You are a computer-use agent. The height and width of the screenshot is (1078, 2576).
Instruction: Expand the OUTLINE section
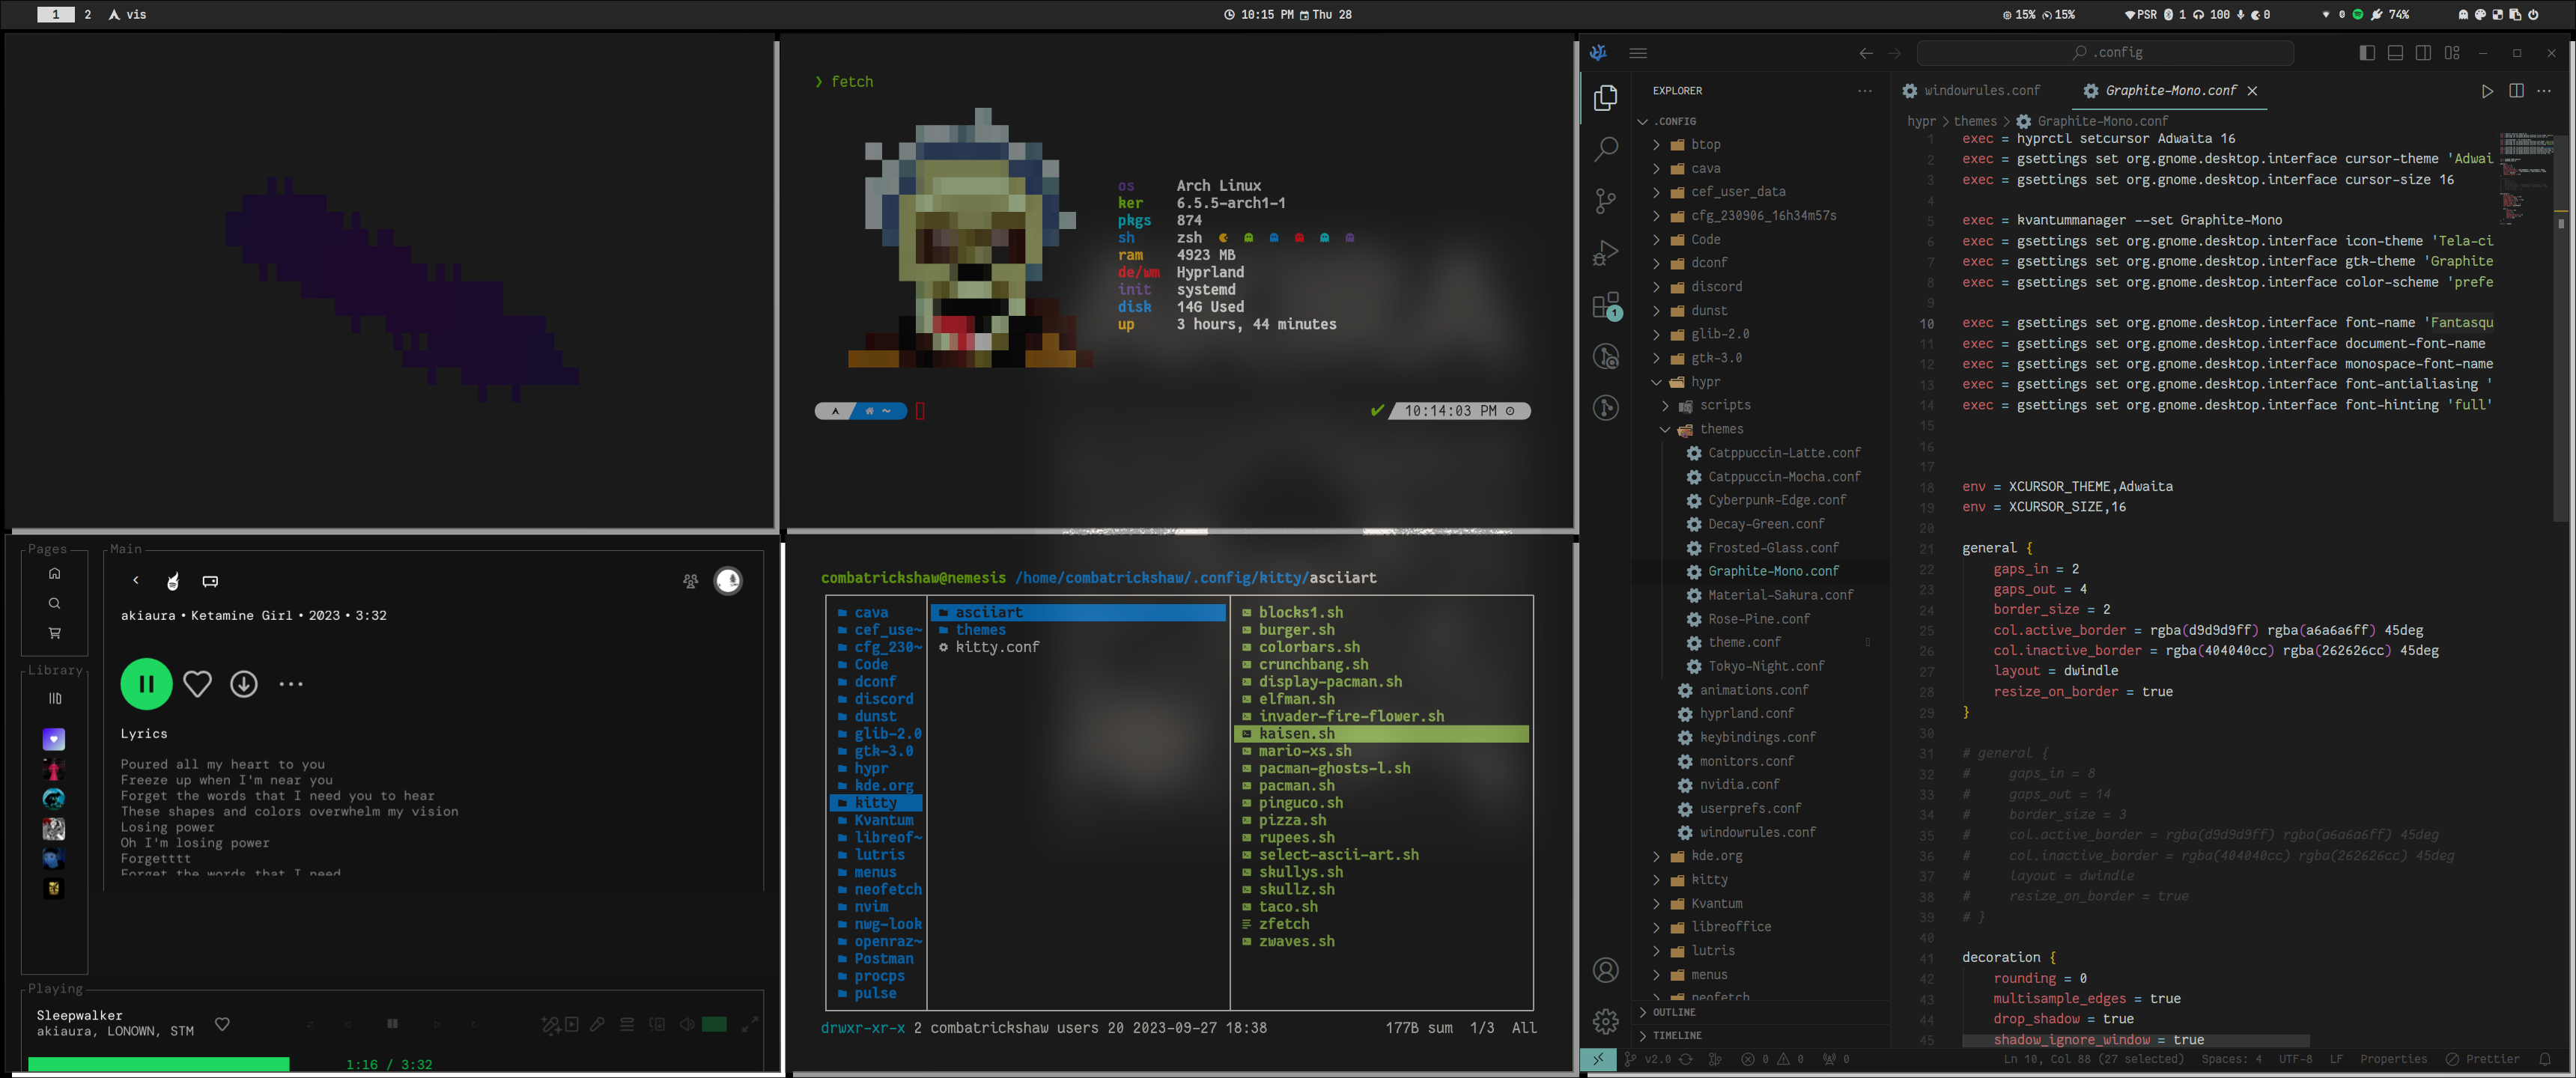click(1673, 1012)
